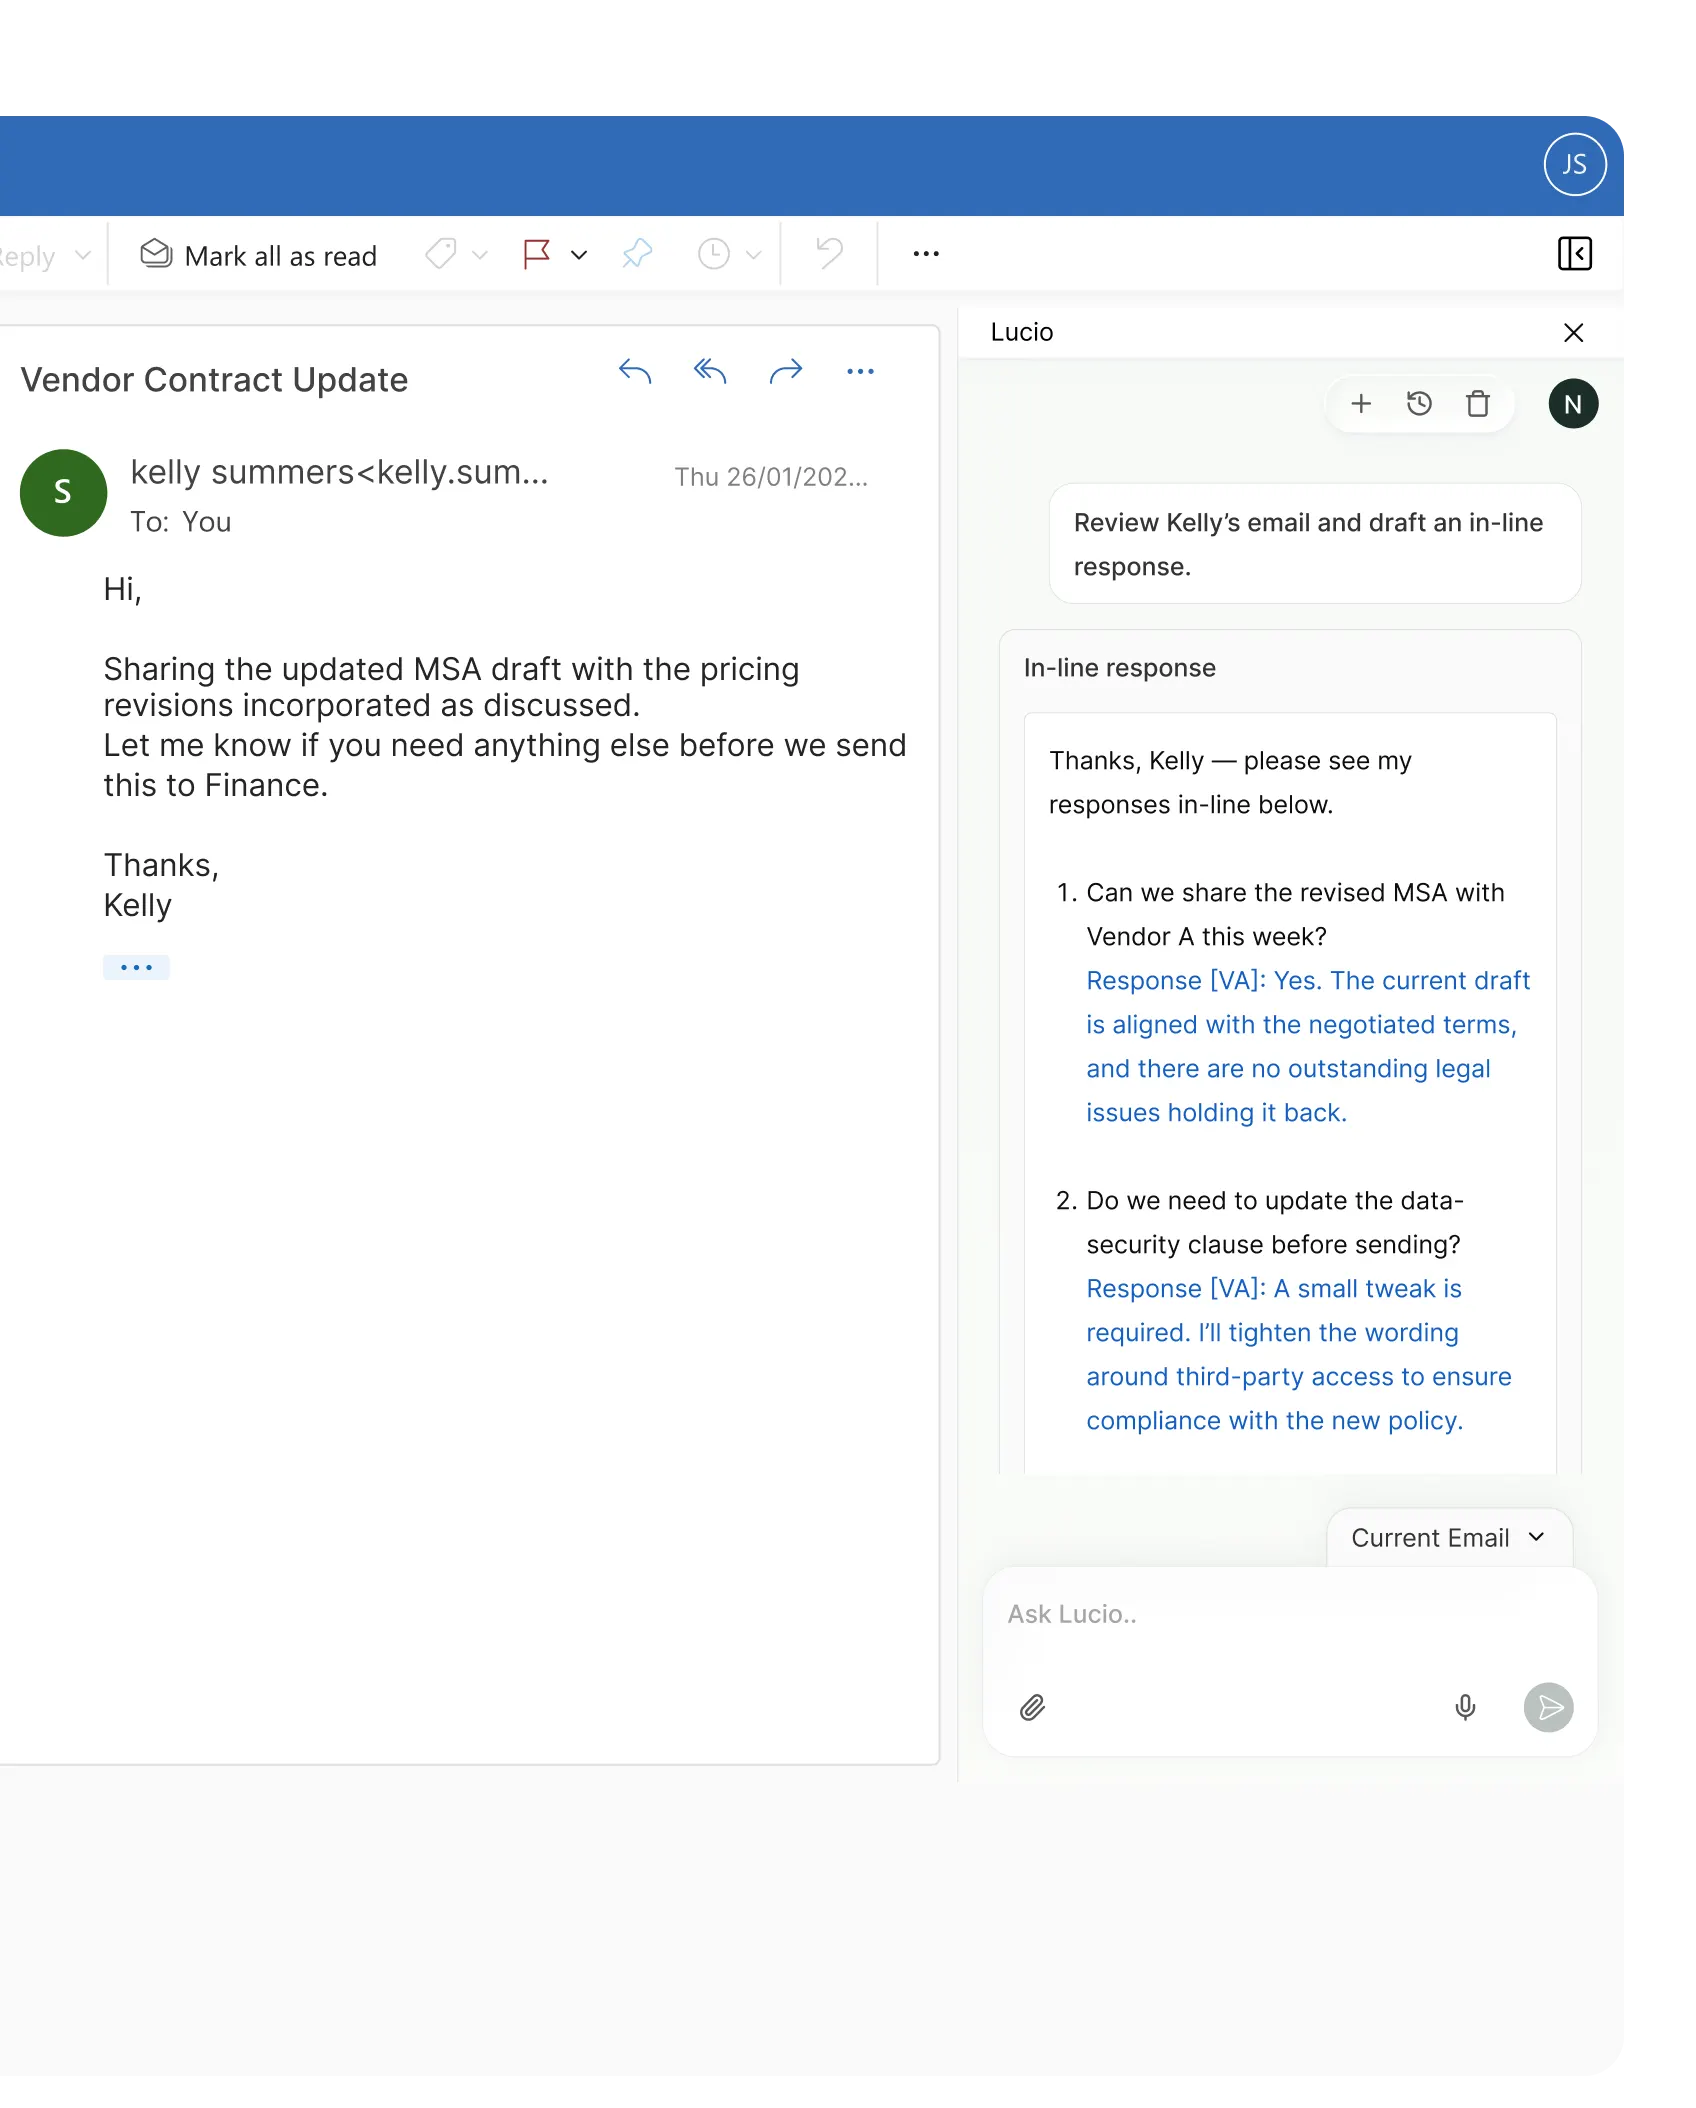Click the second Response [VA] text

tap(1298, 1354)
